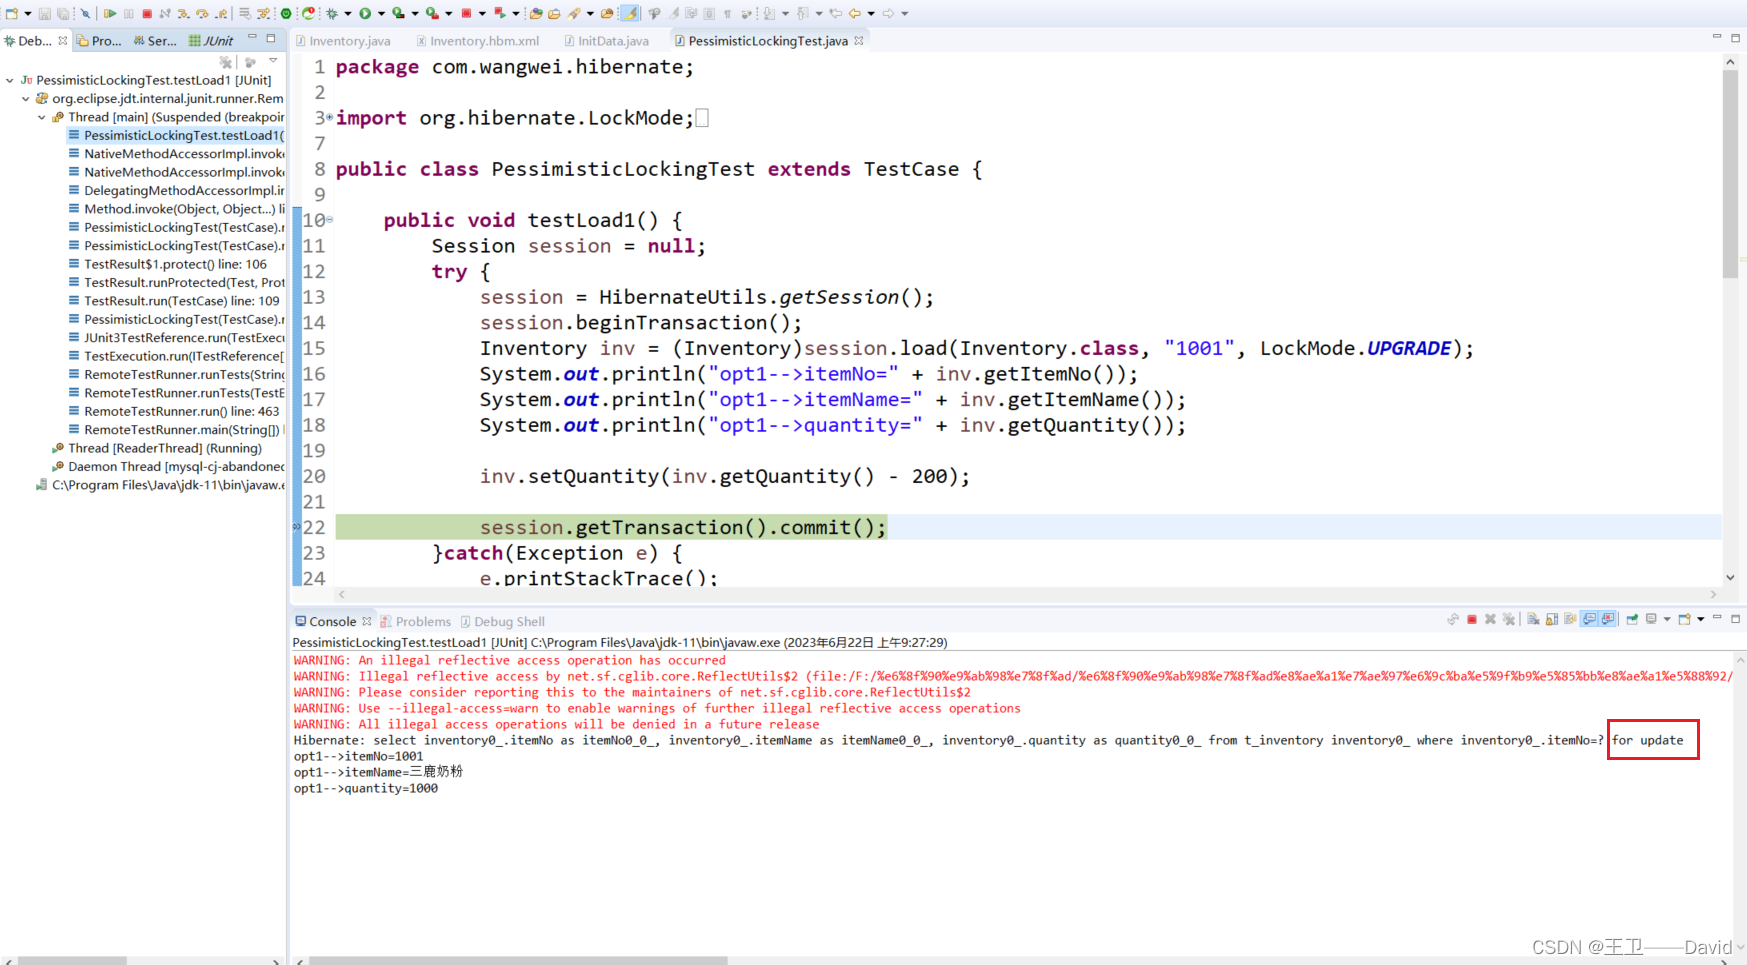
Task: Click the Step Over icon
Action: (202, 13)
